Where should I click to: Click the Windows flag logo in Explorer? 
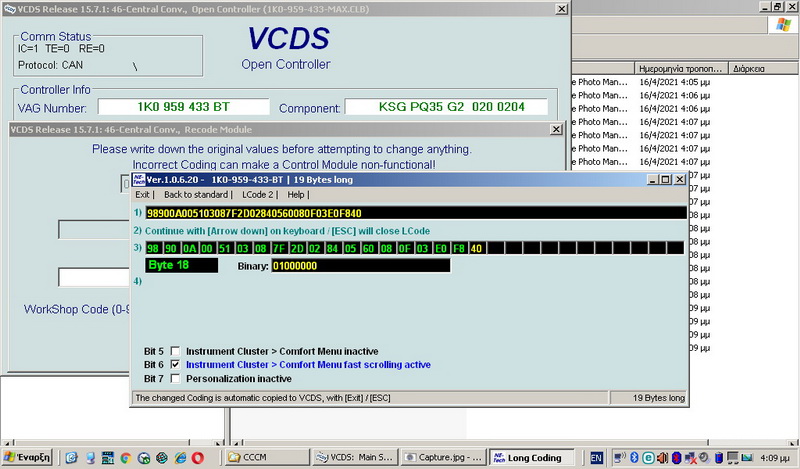pyautogui.click(x=783, y=24)
